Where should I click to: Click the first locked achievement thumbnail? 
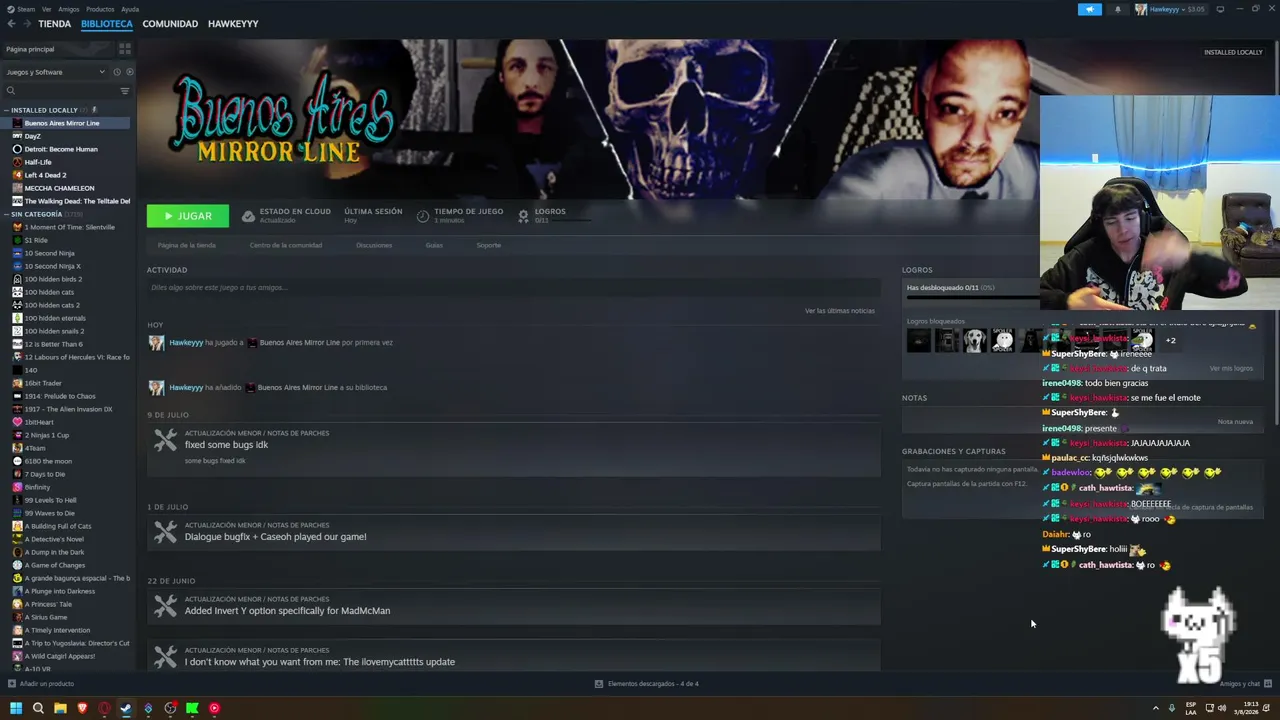[918, 341]
